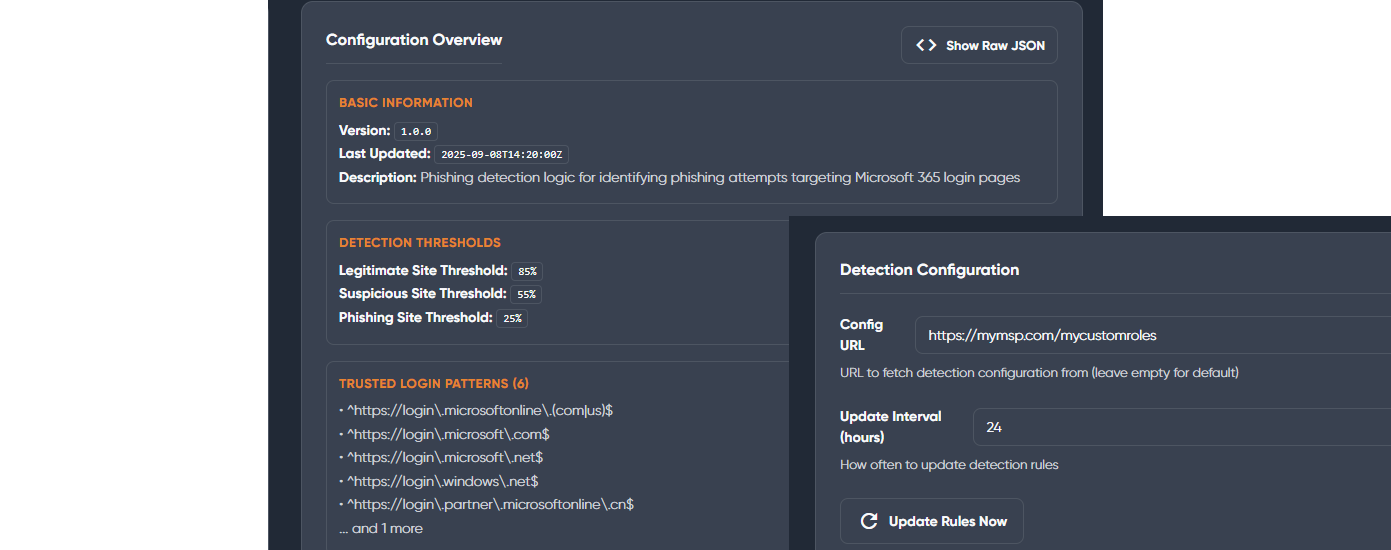
Task: Click the circular refresh icon on Update Rules Now
Action: [869, 521]
